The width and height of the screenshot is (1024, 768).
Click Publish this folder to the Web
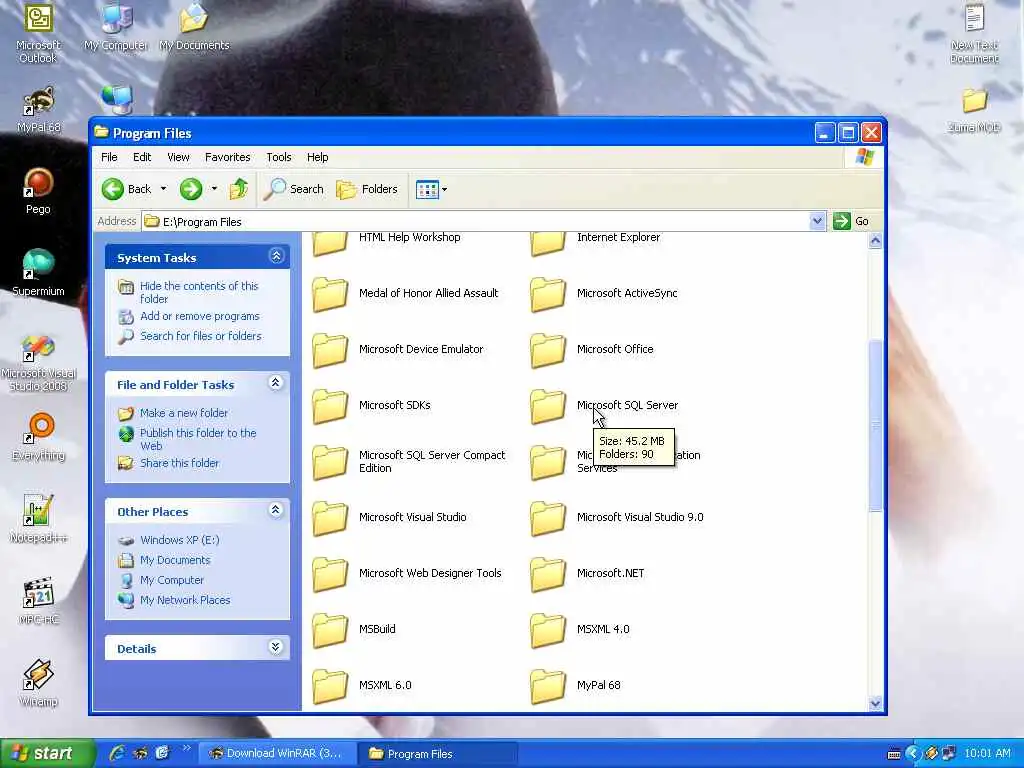[x=198, y=440]
